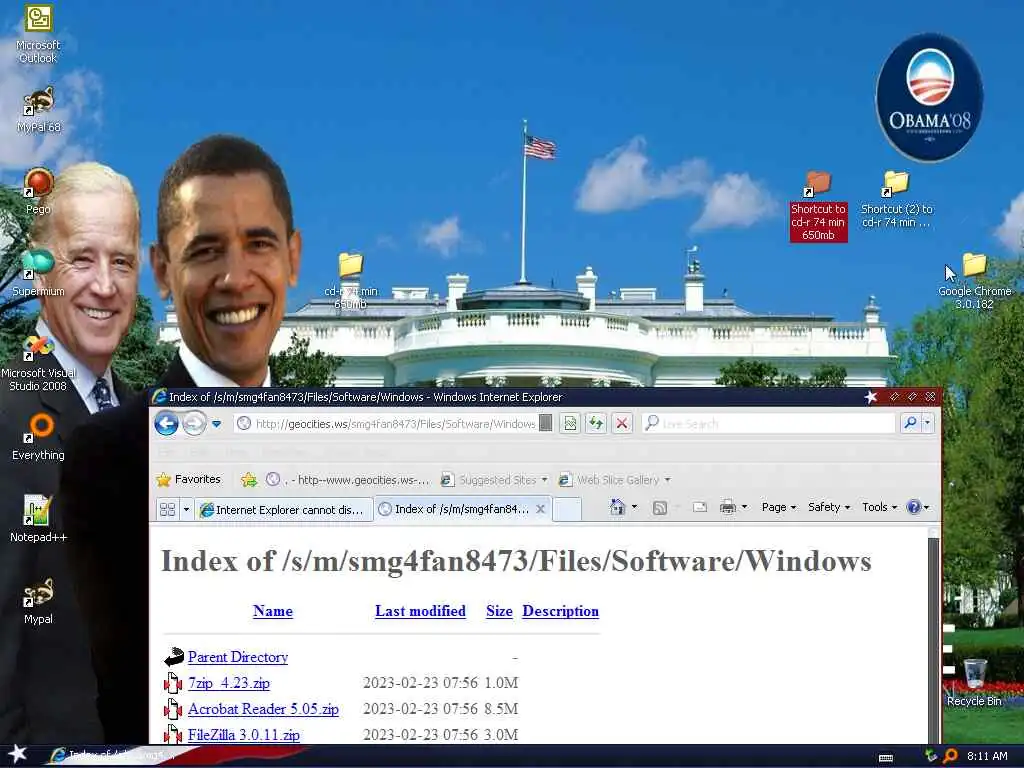Open the Web Slice Gallery dropdown
This screenshot has height=768, width=1024.
tap(615, 480)
